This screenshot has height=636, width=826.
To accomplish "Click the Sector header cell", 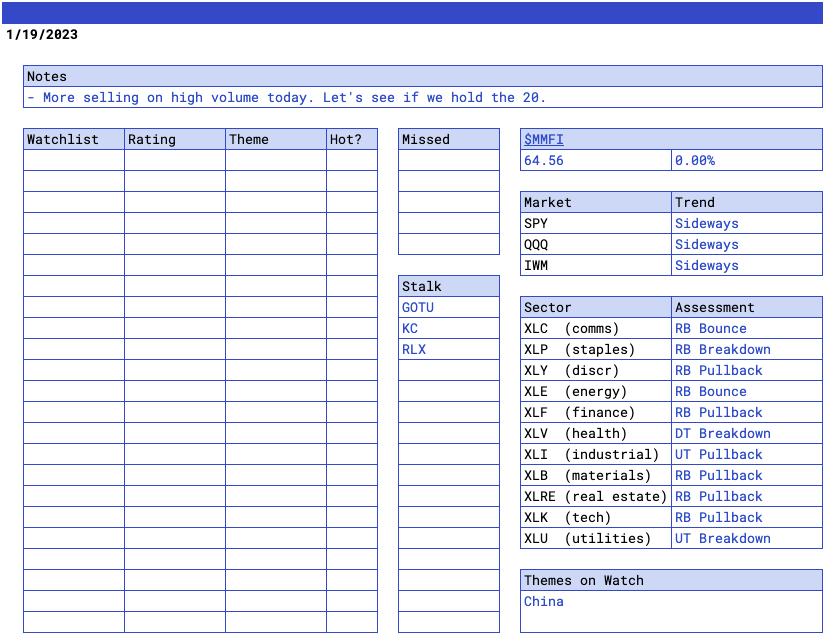I will coord(596,307).
